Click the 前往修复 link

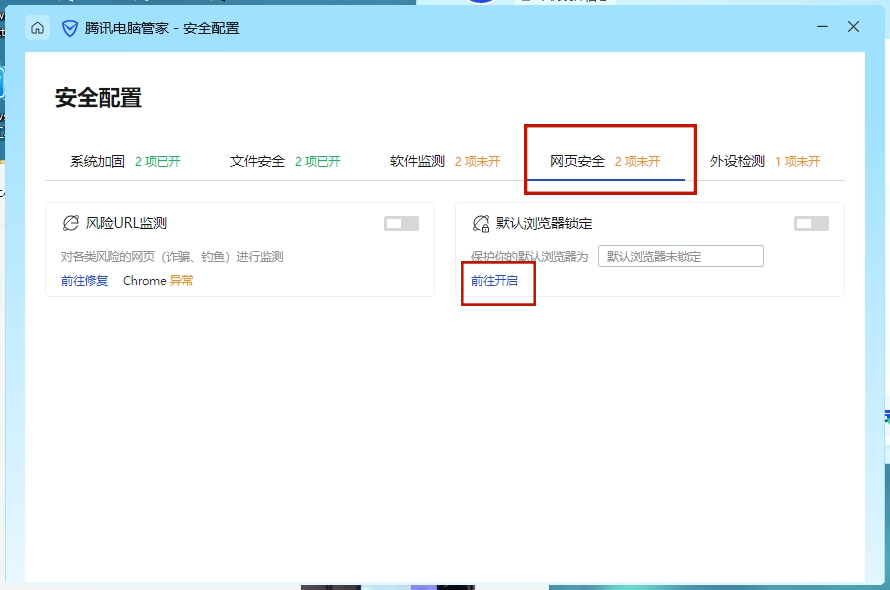85,281
